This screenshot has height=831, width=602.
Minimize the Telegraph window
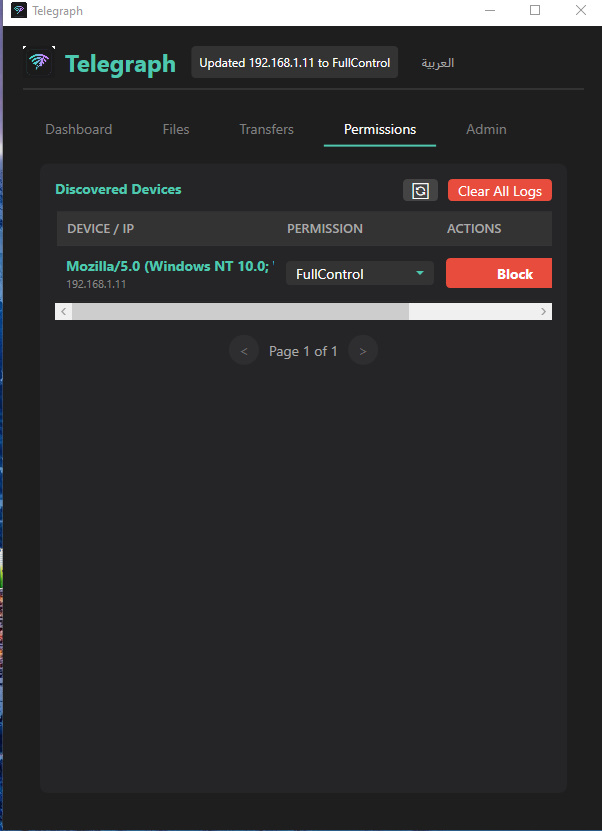[x=490, y=11]
